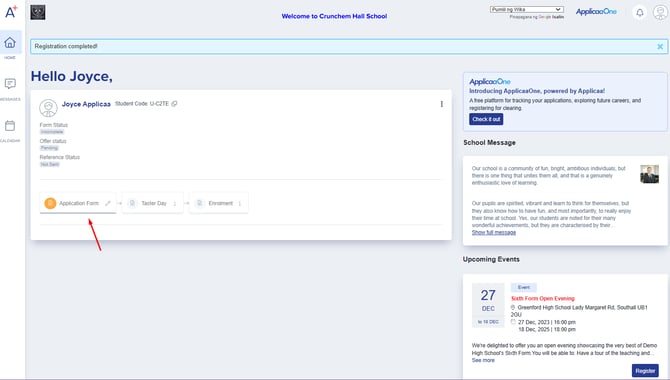The height and width of the screenshot is (380, 670).
Task: Click the school crest logo thumbnail
Action: [x=38, y=12]
